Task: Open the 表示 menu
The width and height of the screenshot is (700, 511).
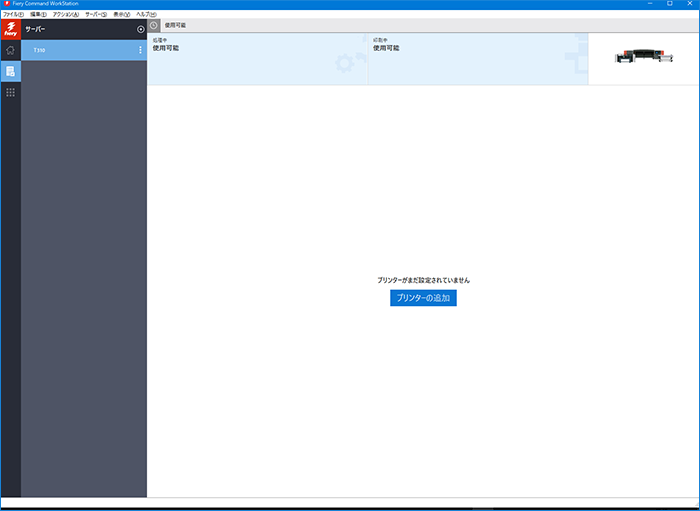Action: (121, 14)
